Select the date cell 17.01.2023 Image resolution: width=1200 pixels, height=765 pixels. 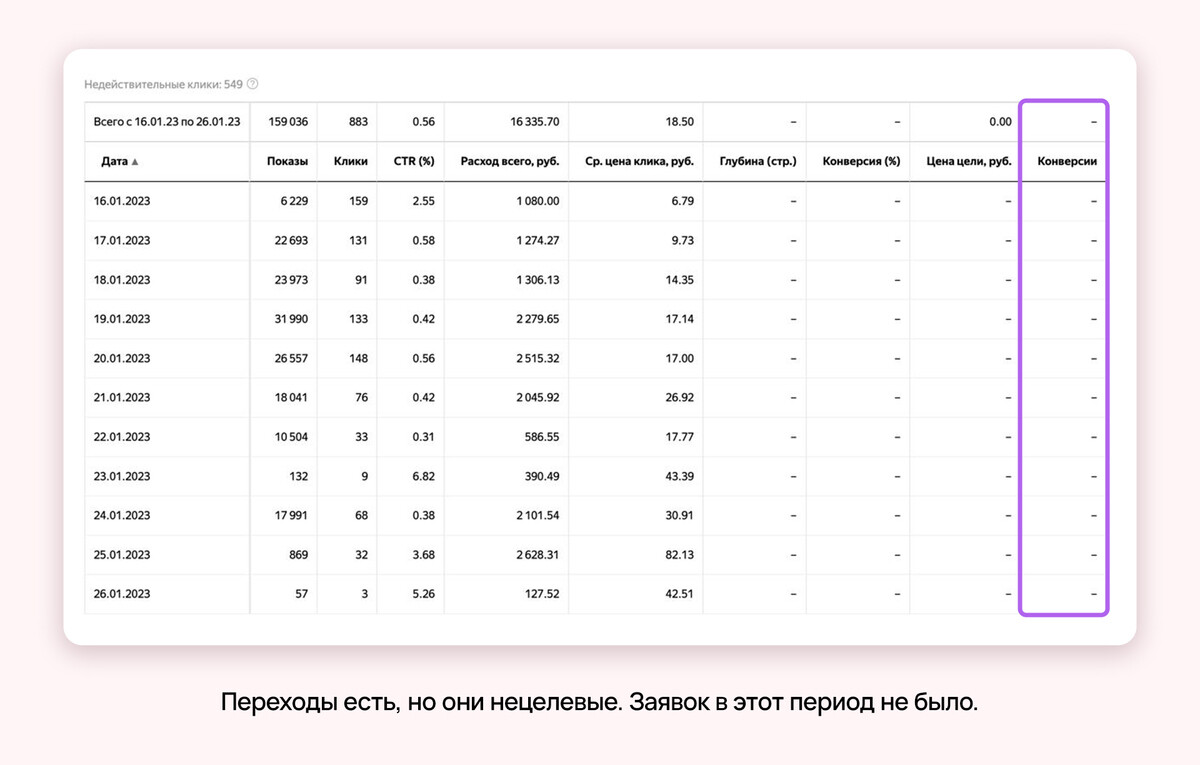pyautogui.click(x=122, y=241)
